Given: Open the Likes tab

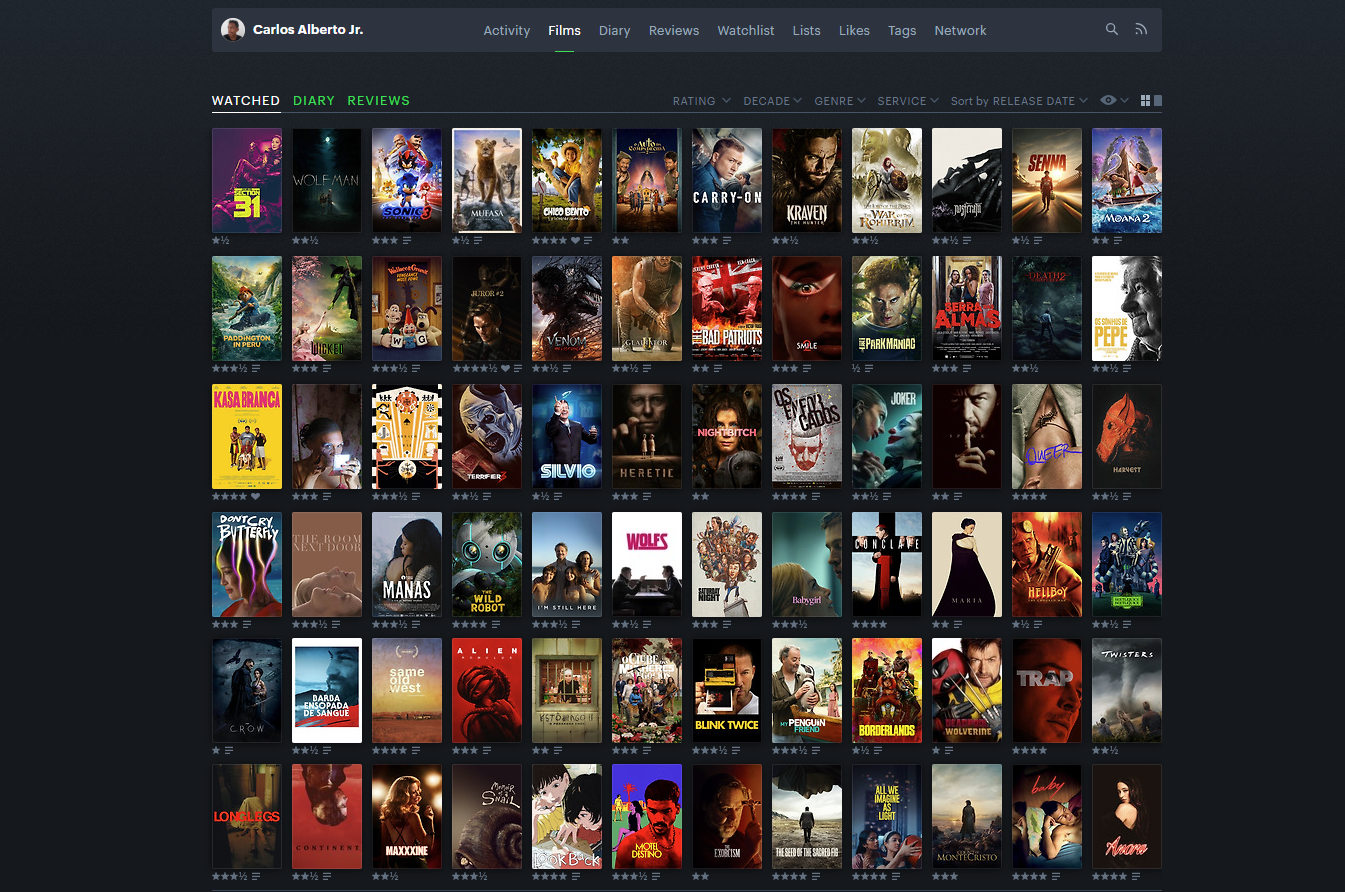Looking at the screenshot, I should point(854,30).
